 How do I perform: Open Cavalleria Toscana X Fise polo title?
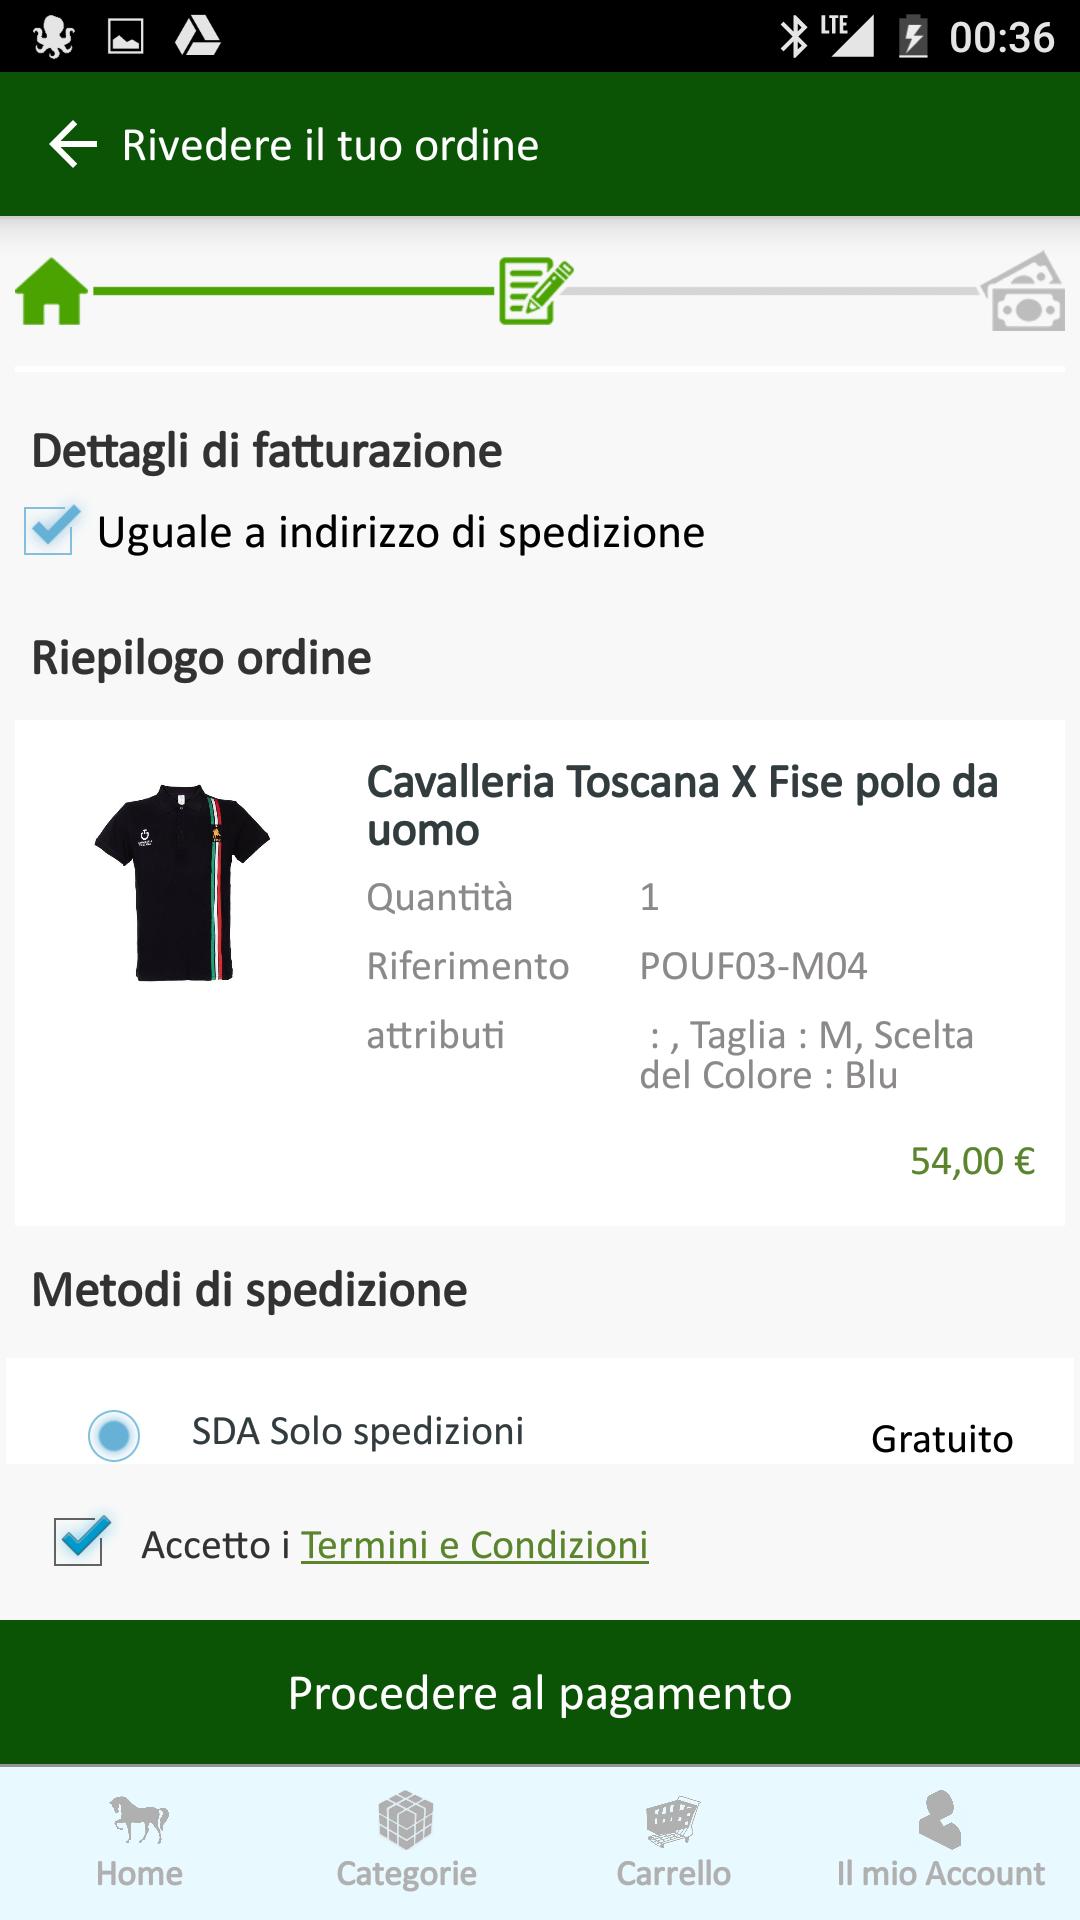coord(682,806)
